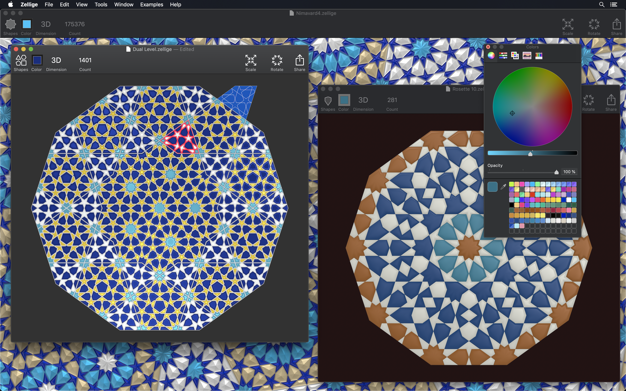The image size is (626, 391).
Task: Open Spotlight search in menu bar
Action: coord(601,4)
